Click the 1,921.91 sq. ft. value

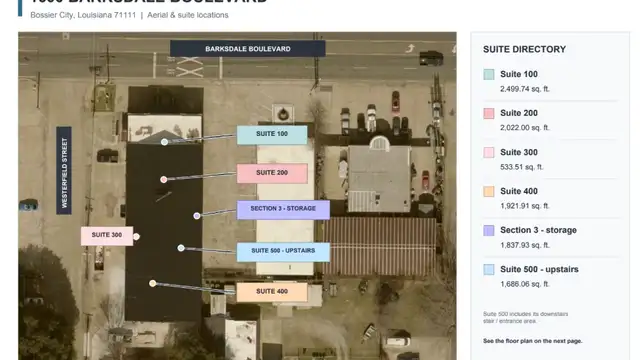point(525,206)
